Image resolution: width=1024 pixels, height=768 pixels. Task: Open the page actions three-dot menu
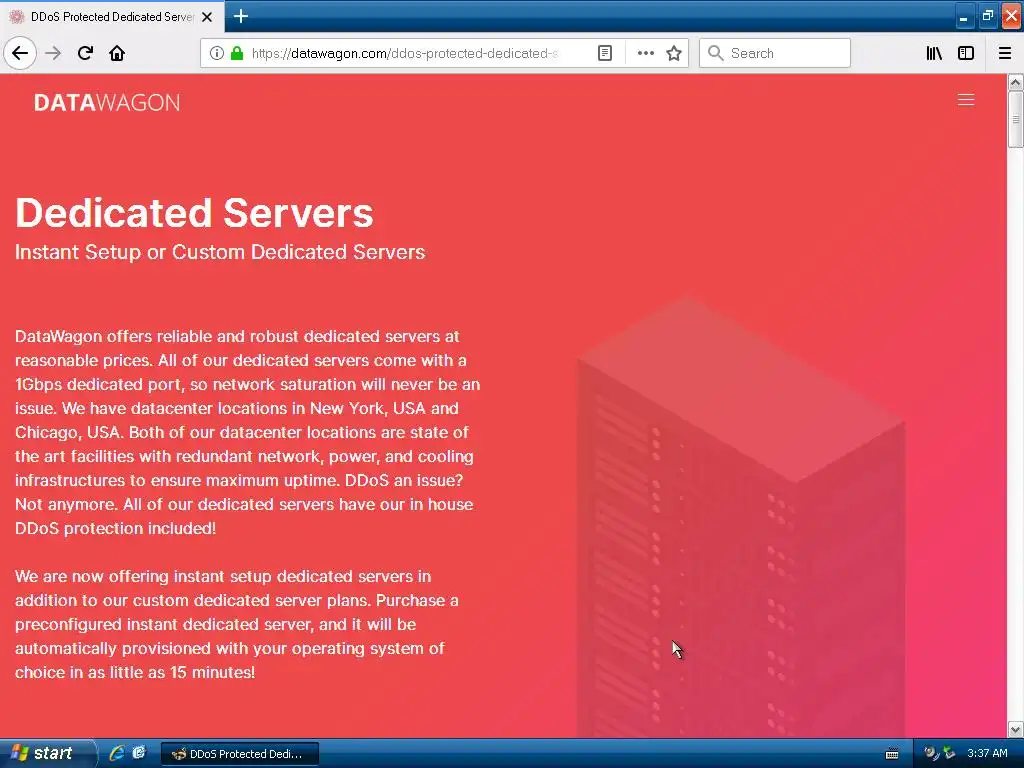(645, 53)
